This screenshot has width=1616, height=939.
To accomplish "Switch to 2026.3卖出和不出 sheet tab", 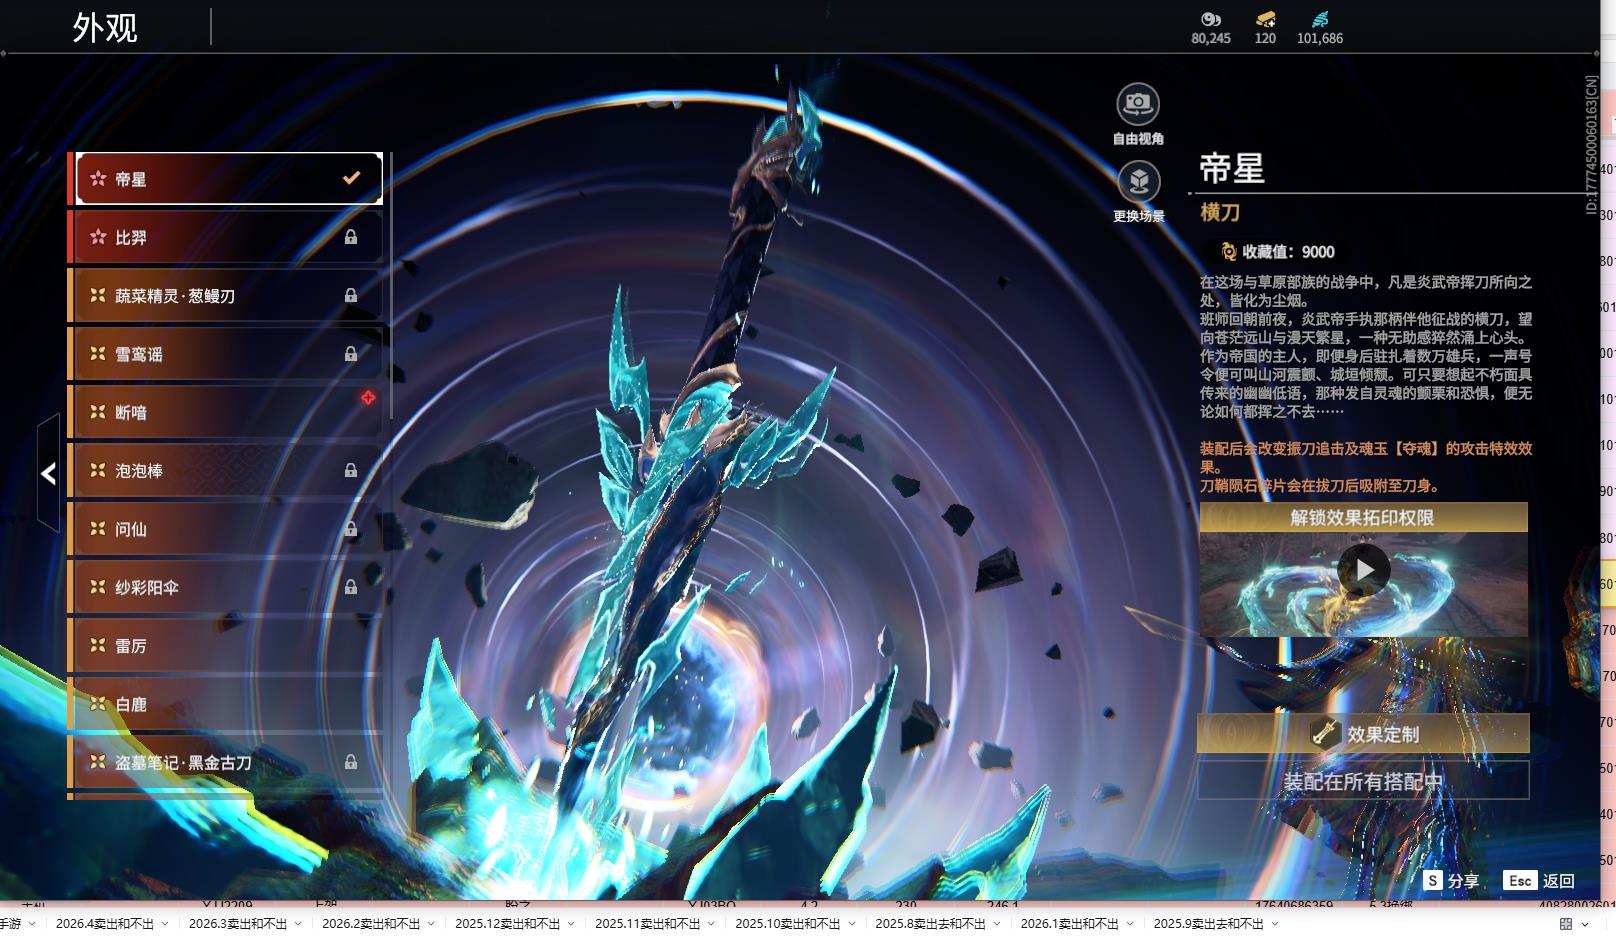I will (238, 924).
